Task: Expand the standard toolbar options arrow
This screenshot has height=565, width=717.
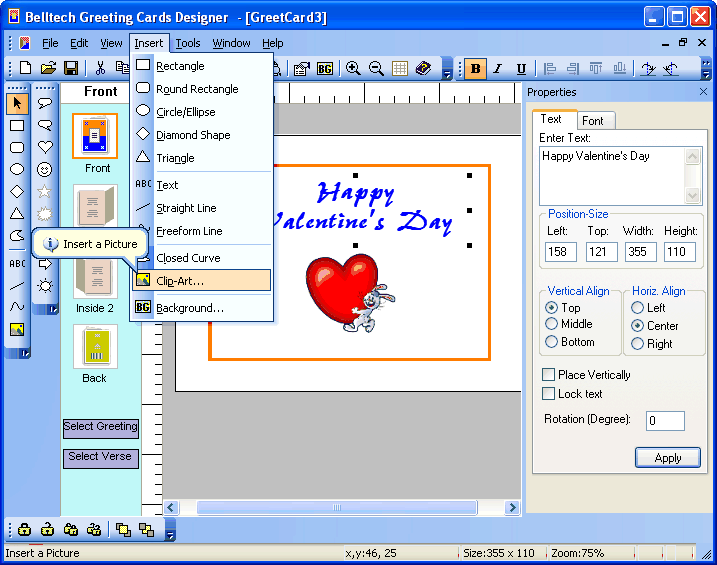Action: 447,69
